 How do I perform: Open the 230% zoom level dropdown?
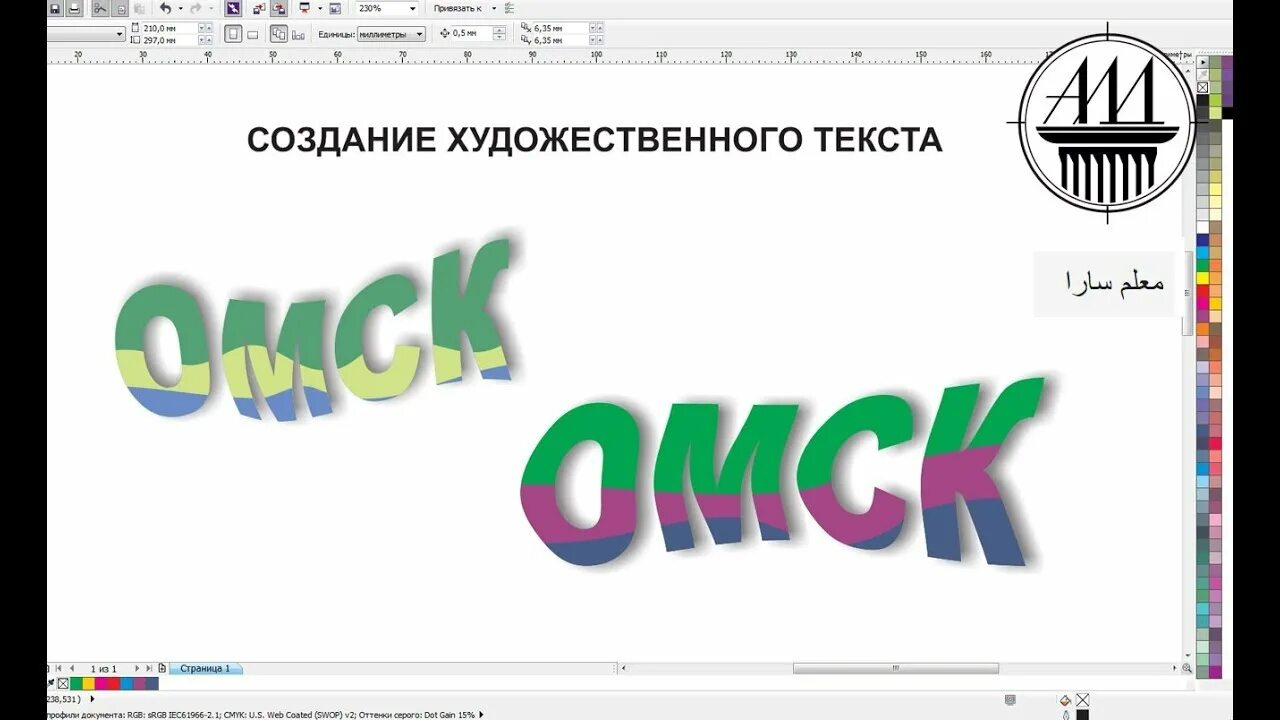pyautogui.click(x=412, y=9)
